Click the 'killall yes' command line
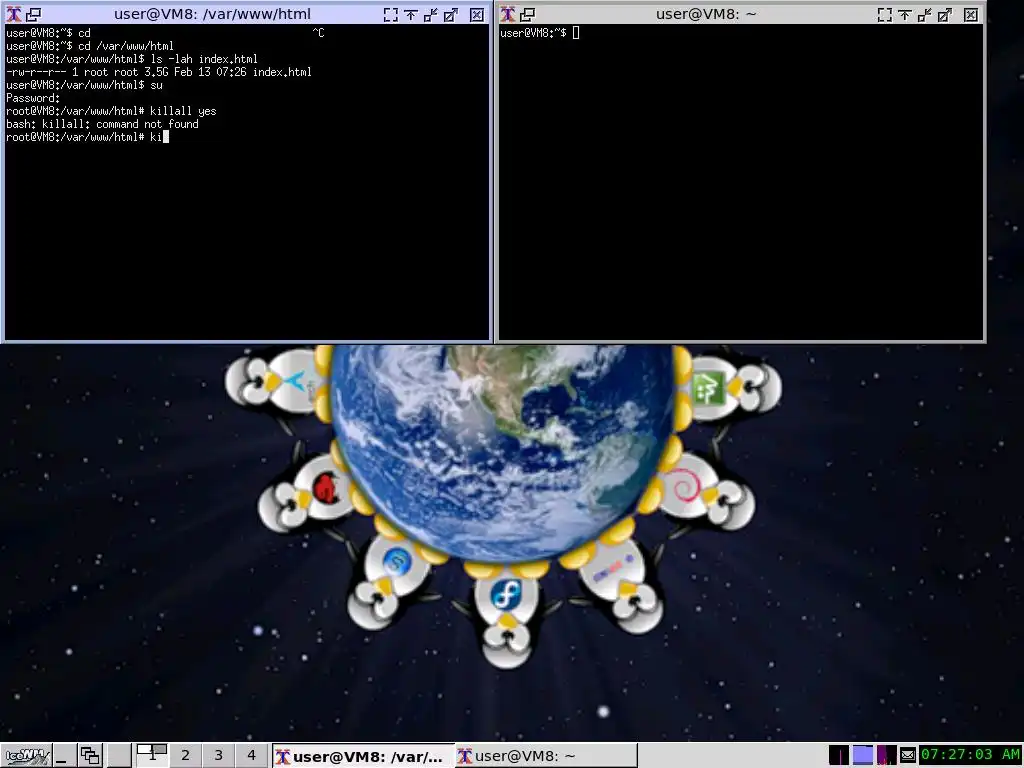 111,111
